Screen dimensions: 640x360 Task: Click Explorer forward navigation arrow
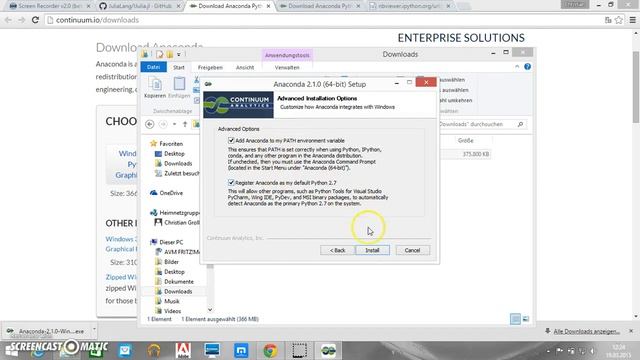163,124
